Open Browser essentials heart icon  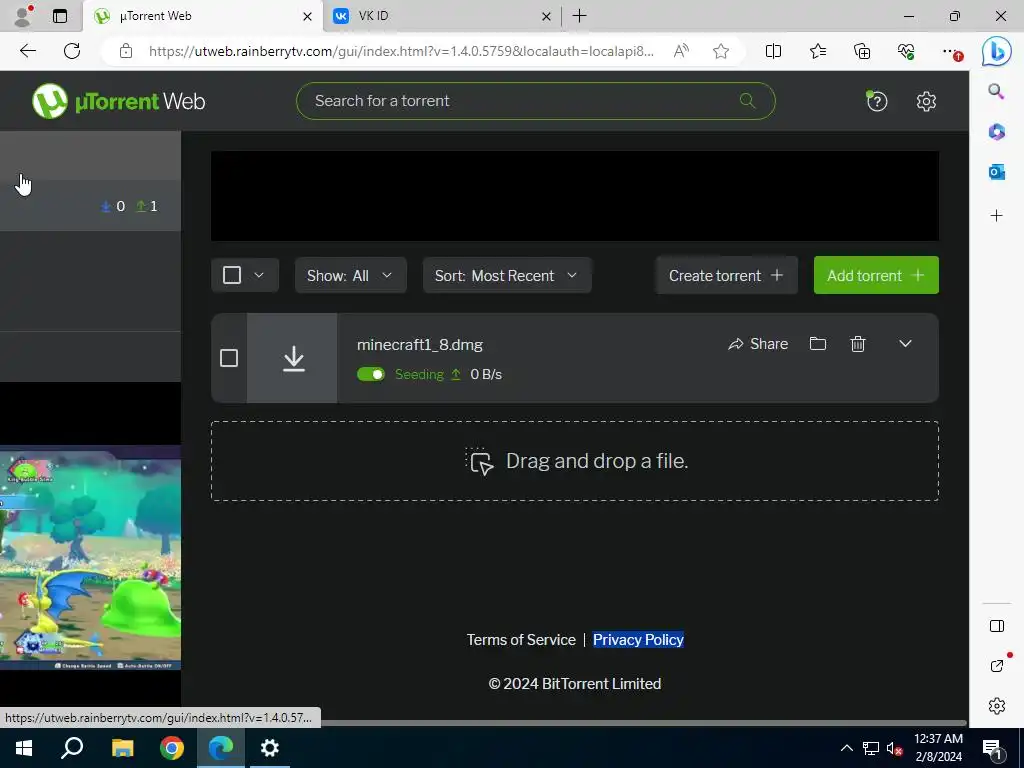tap(906, 51)
